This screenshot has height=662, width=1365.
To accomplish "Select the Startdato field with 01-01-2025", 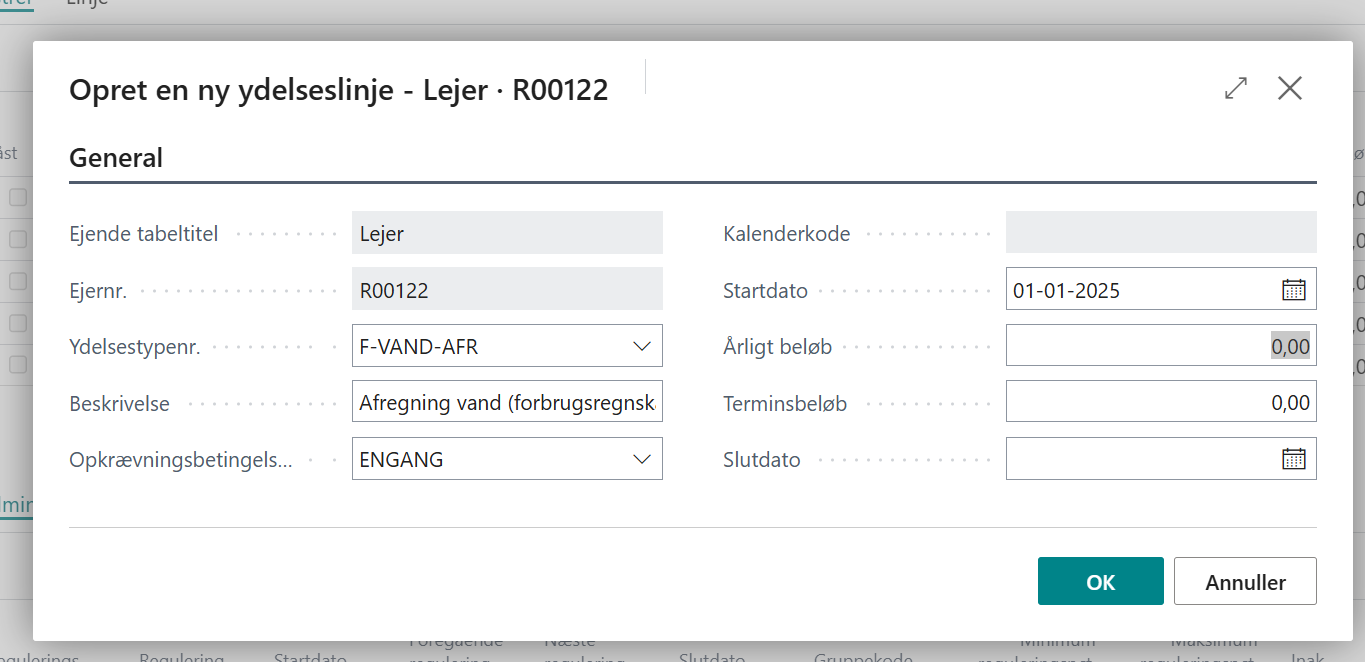I will point(1140,290).
